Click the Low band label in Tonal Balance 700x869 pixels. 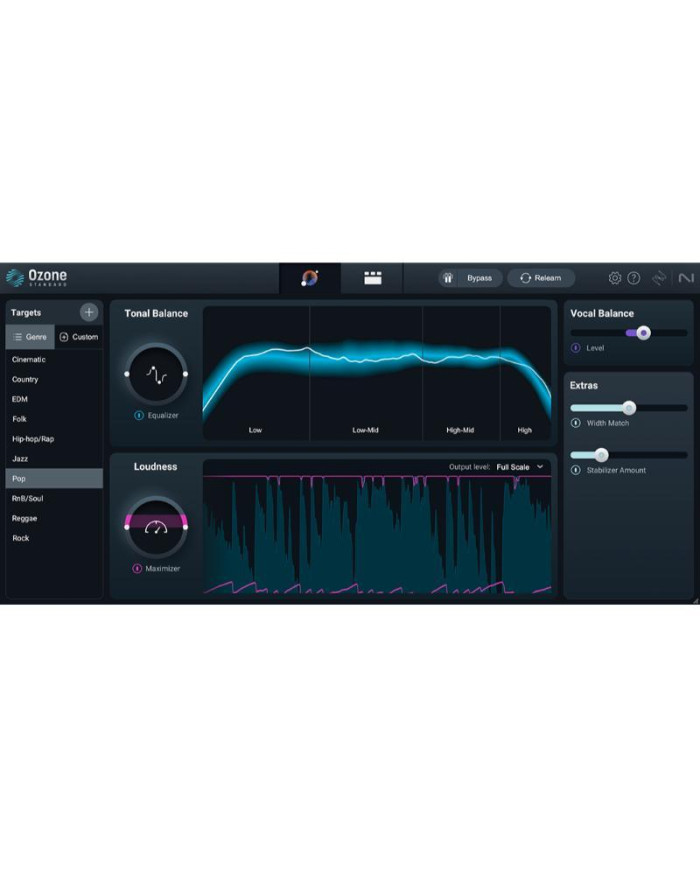pos(255,430)
